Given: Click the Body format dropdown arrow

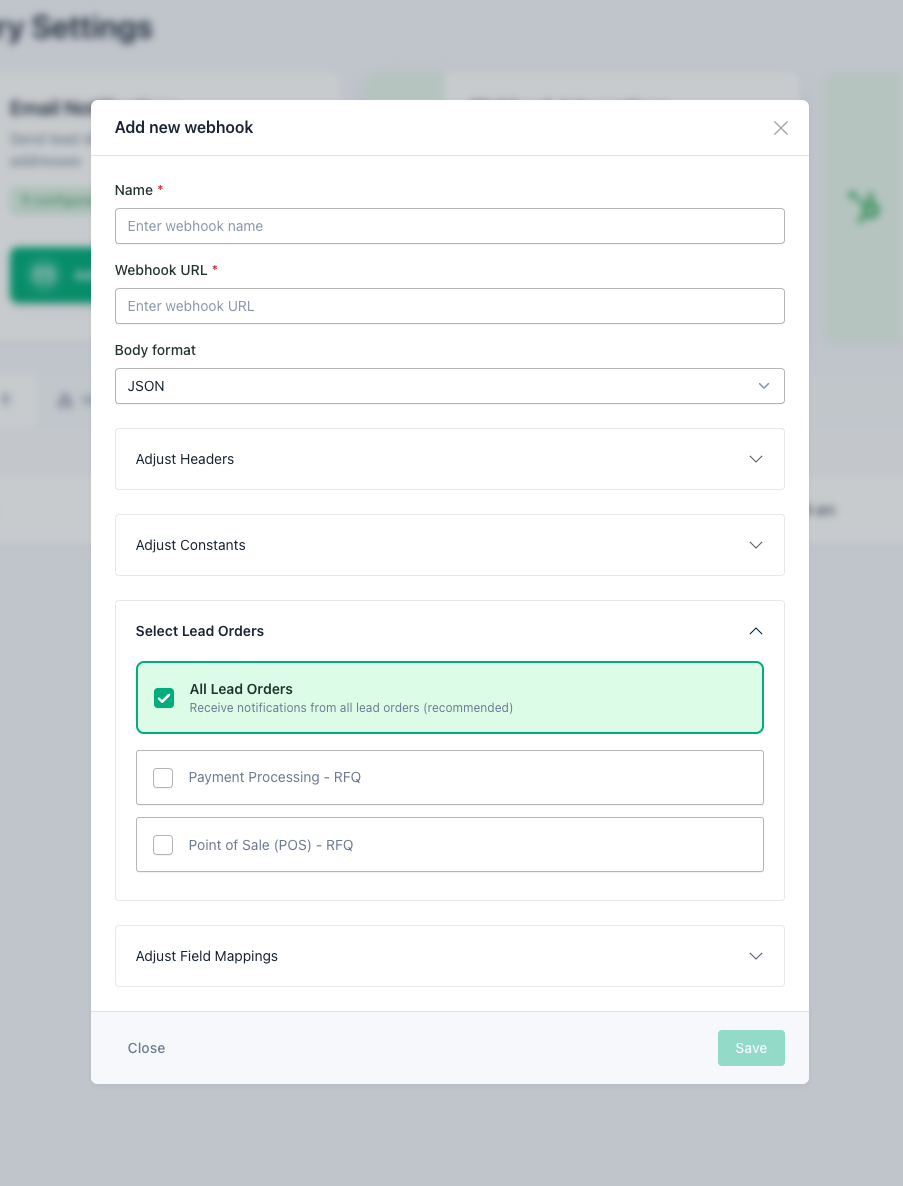Looking at the screenshot, I should pyautogui.click(x=764, y=386).
